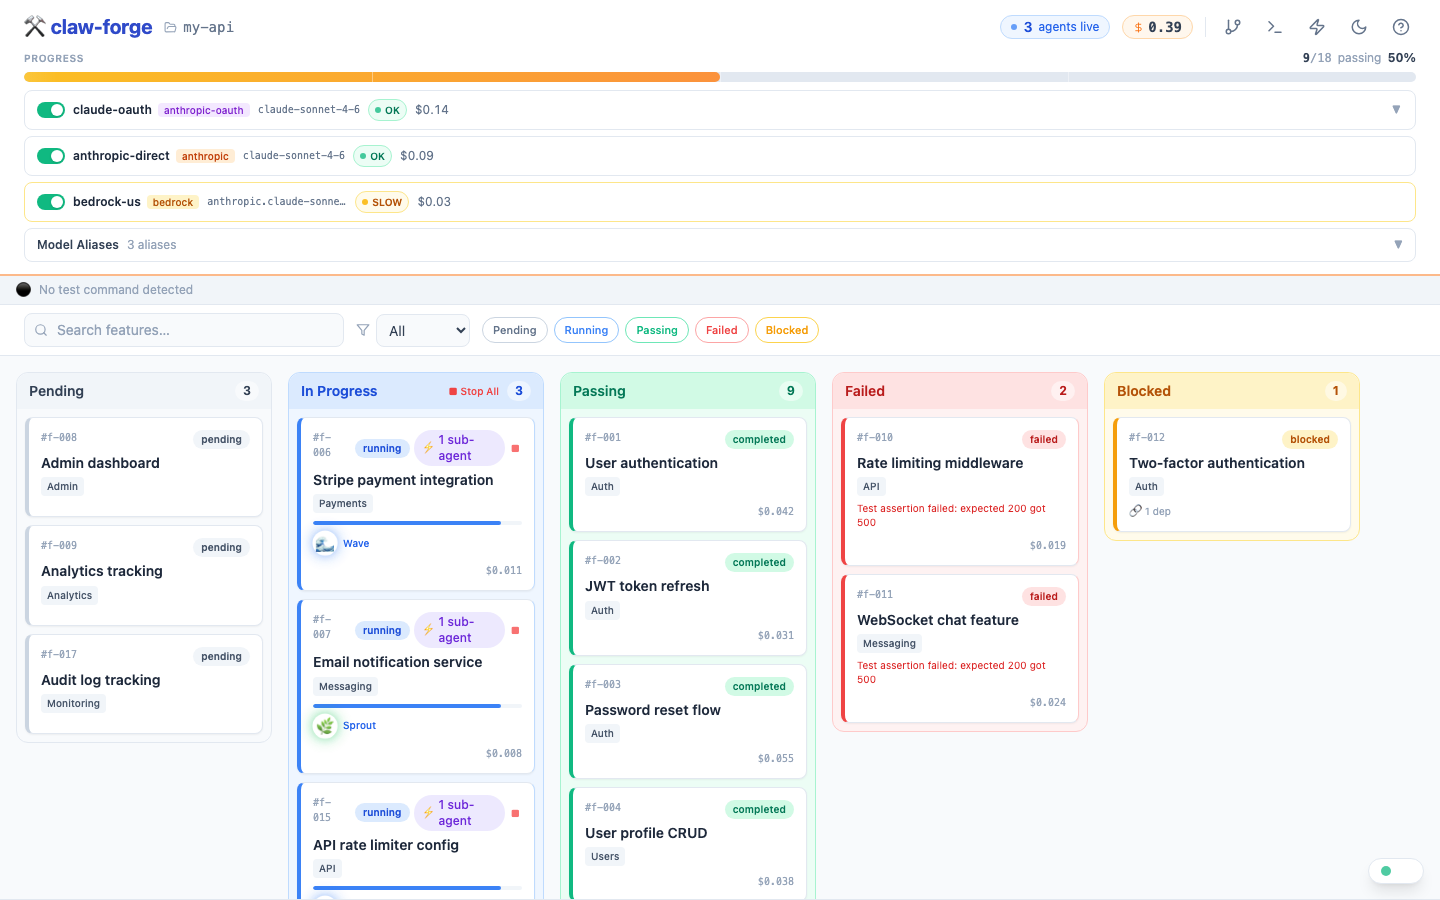The image size is (1440, 900).
Task: Click the Payments tag on Stripe card
Action: [x=343, y=504]
